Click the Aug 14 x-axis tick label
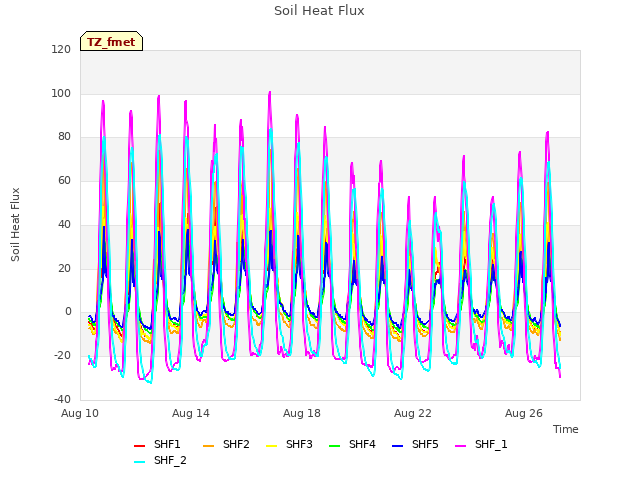Screen dimensions: 640x480 pyautogui.click(x=191, y=413)
